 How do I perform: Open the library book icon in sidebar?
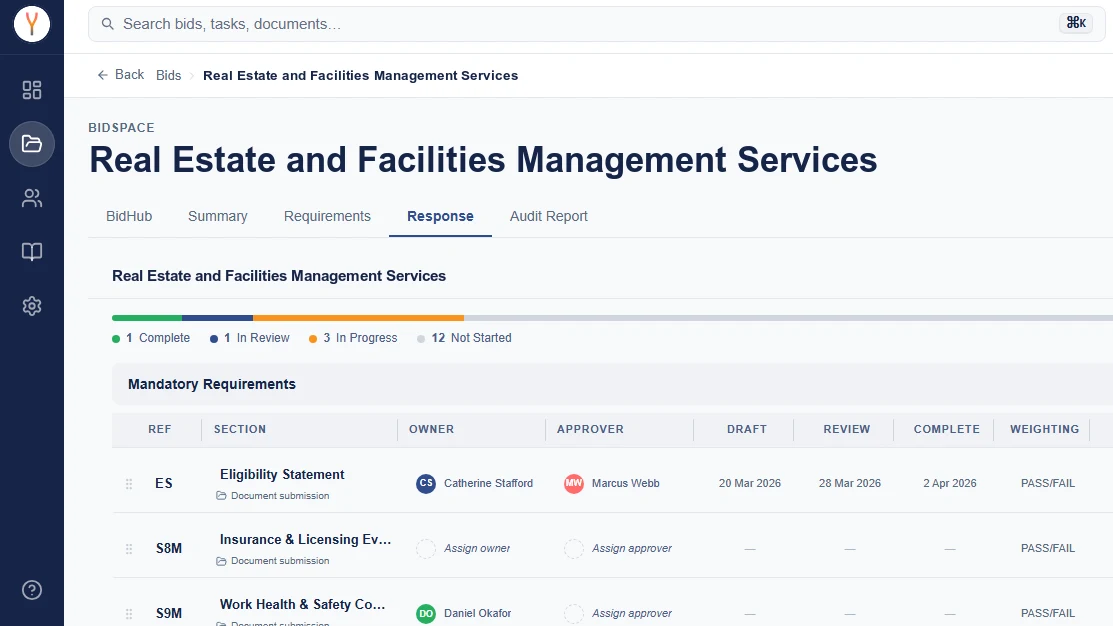pos(32,252)
